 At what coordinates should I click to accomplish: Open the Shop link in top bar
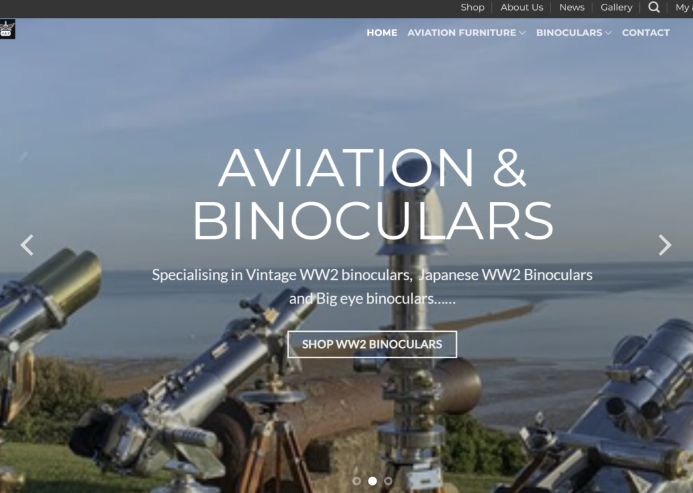click(472, 8)
